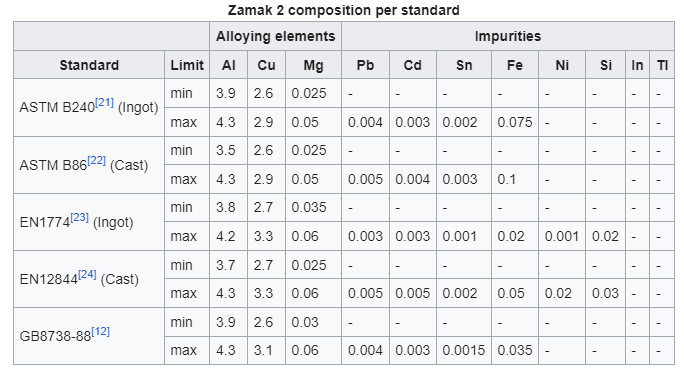The width and height of the screenshot is (684, 374).
Task: Select the Al column header
Action: point(229,65)
